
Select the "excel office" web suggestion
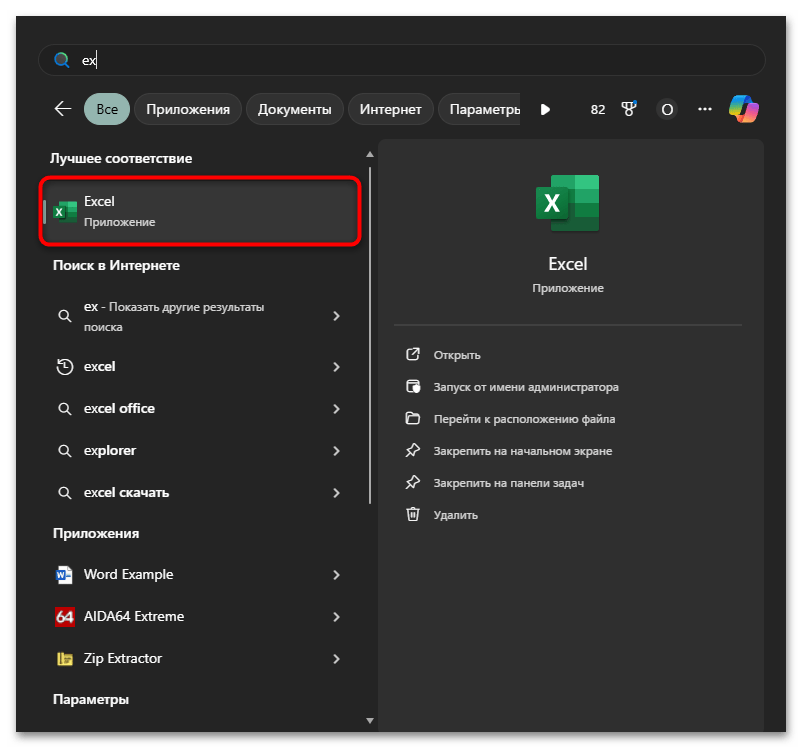pyautogui.click(x=197, y=409)
